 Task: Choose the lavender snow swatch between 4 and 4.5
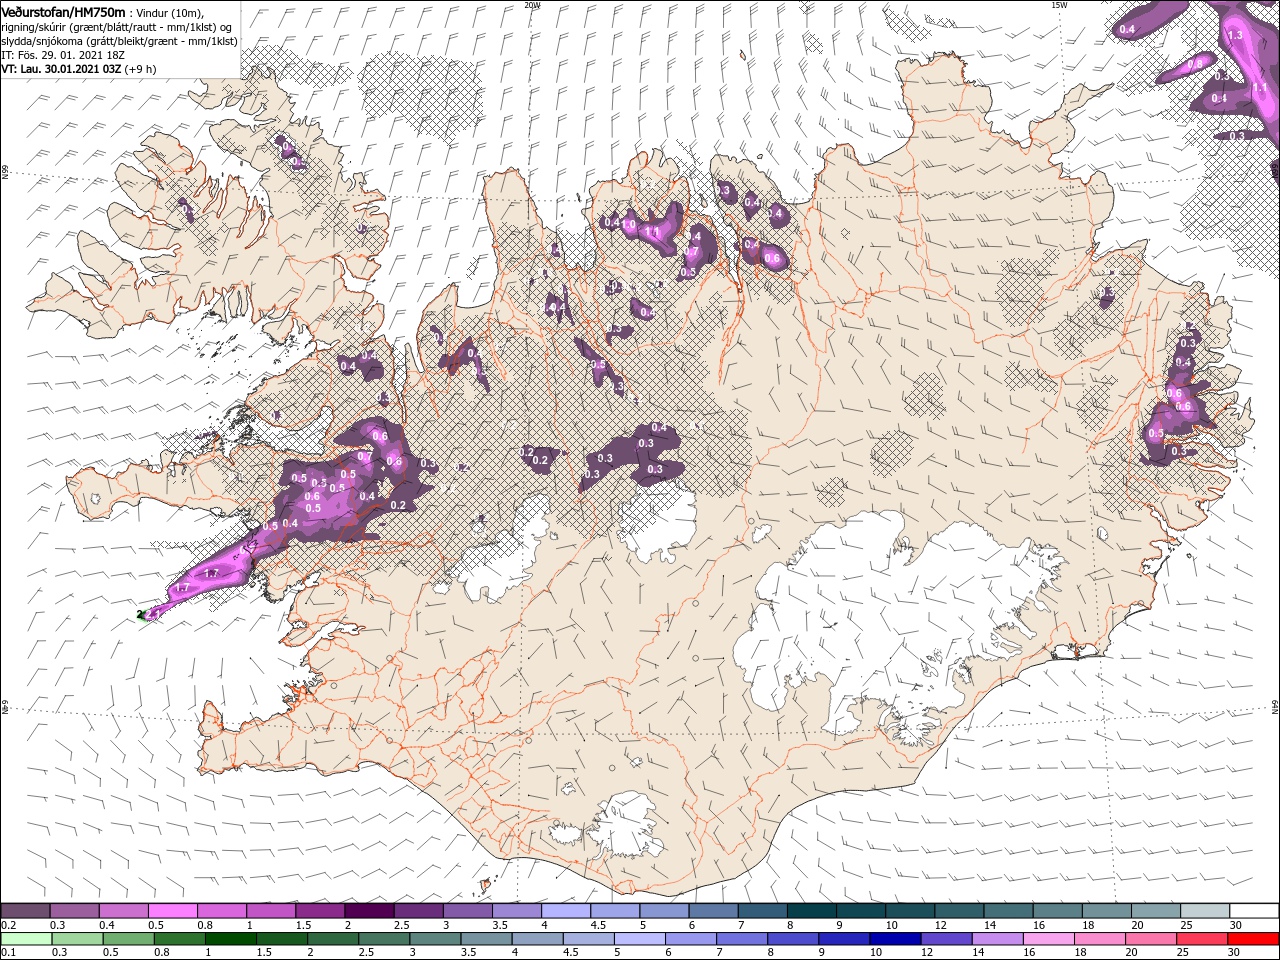click(565, 911)
